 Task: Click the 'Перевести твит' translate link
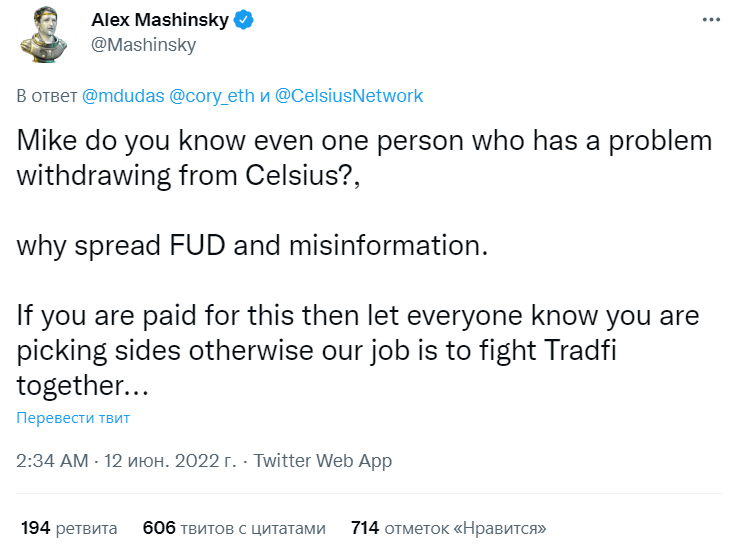click(x=73, y=418)
